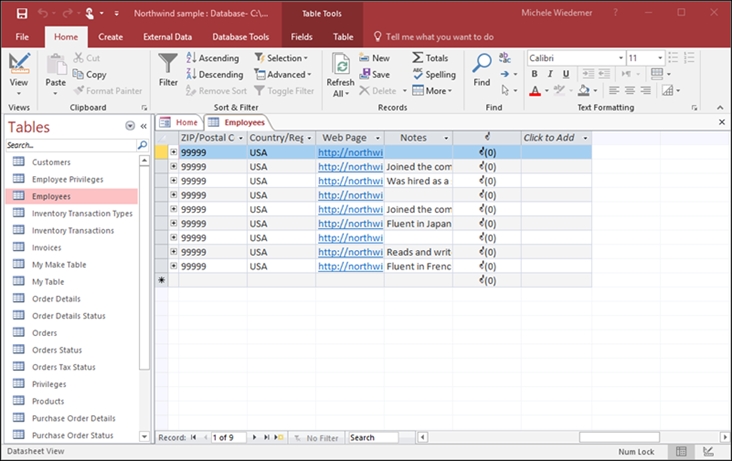Expand the first employee row subdatasheet

tap(173, 152)
